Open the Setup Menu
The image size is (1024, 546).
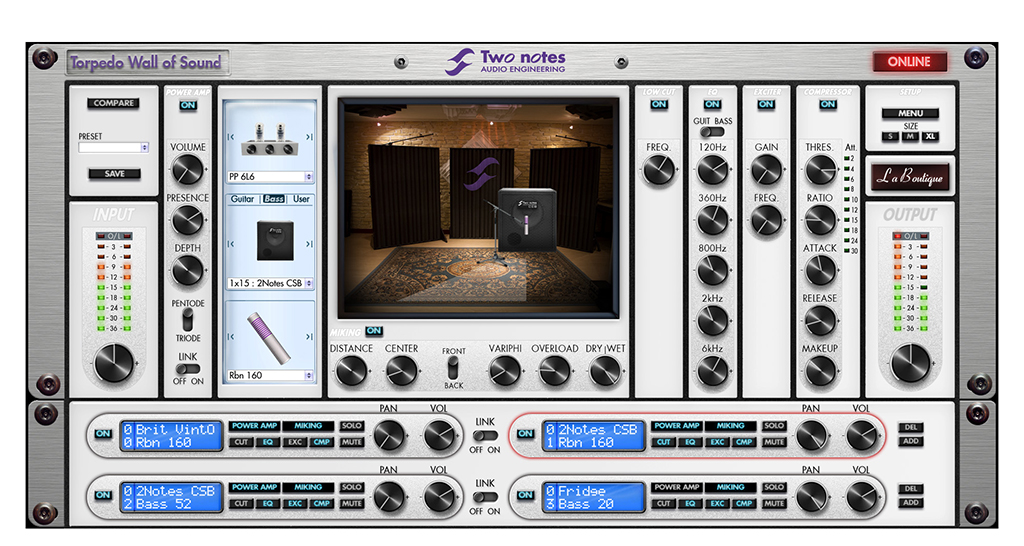tap(909, 113)
